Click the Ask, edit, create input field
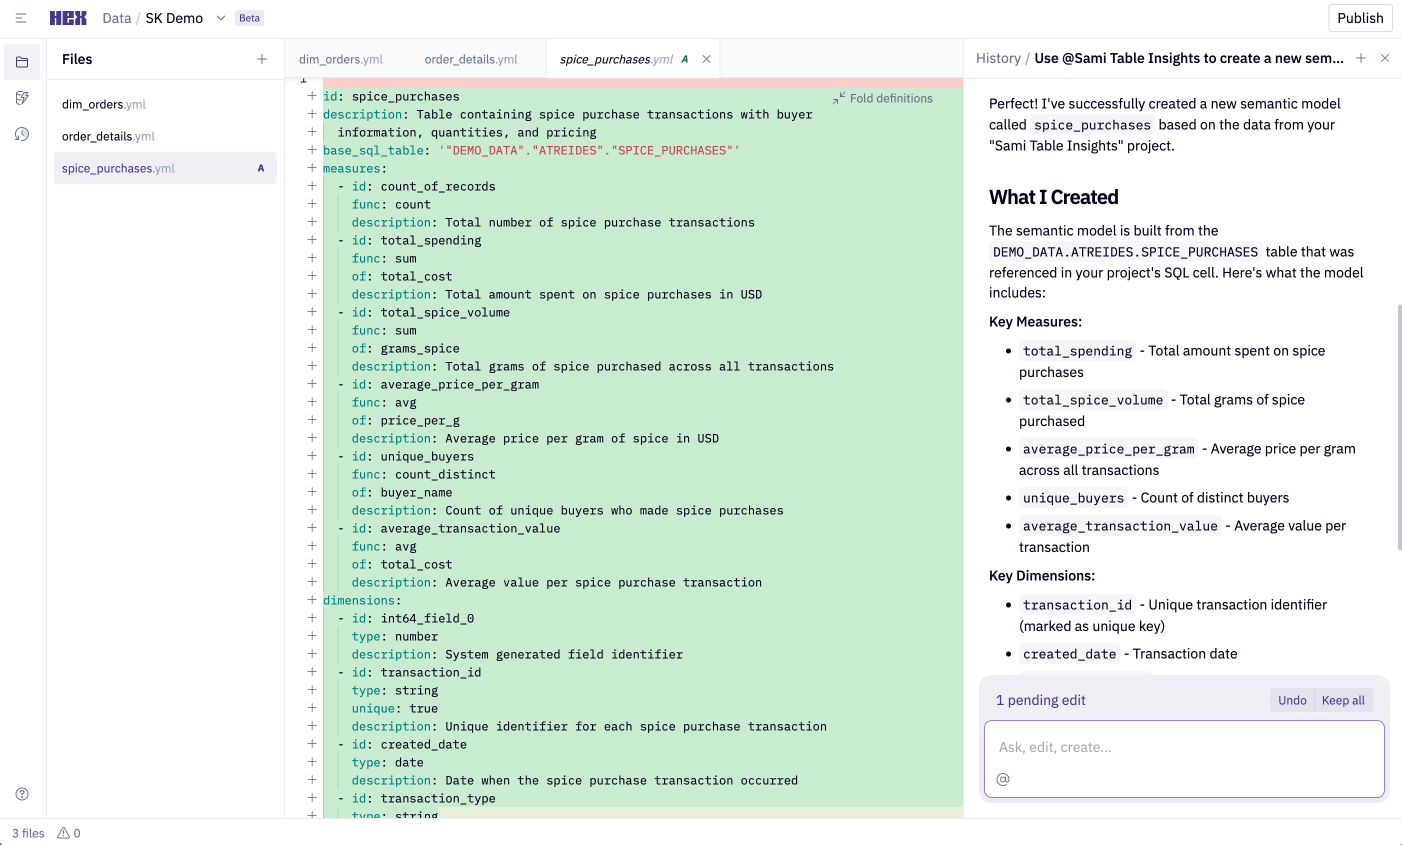This screenshot has width=1402, height=845. pos(1184,747)
